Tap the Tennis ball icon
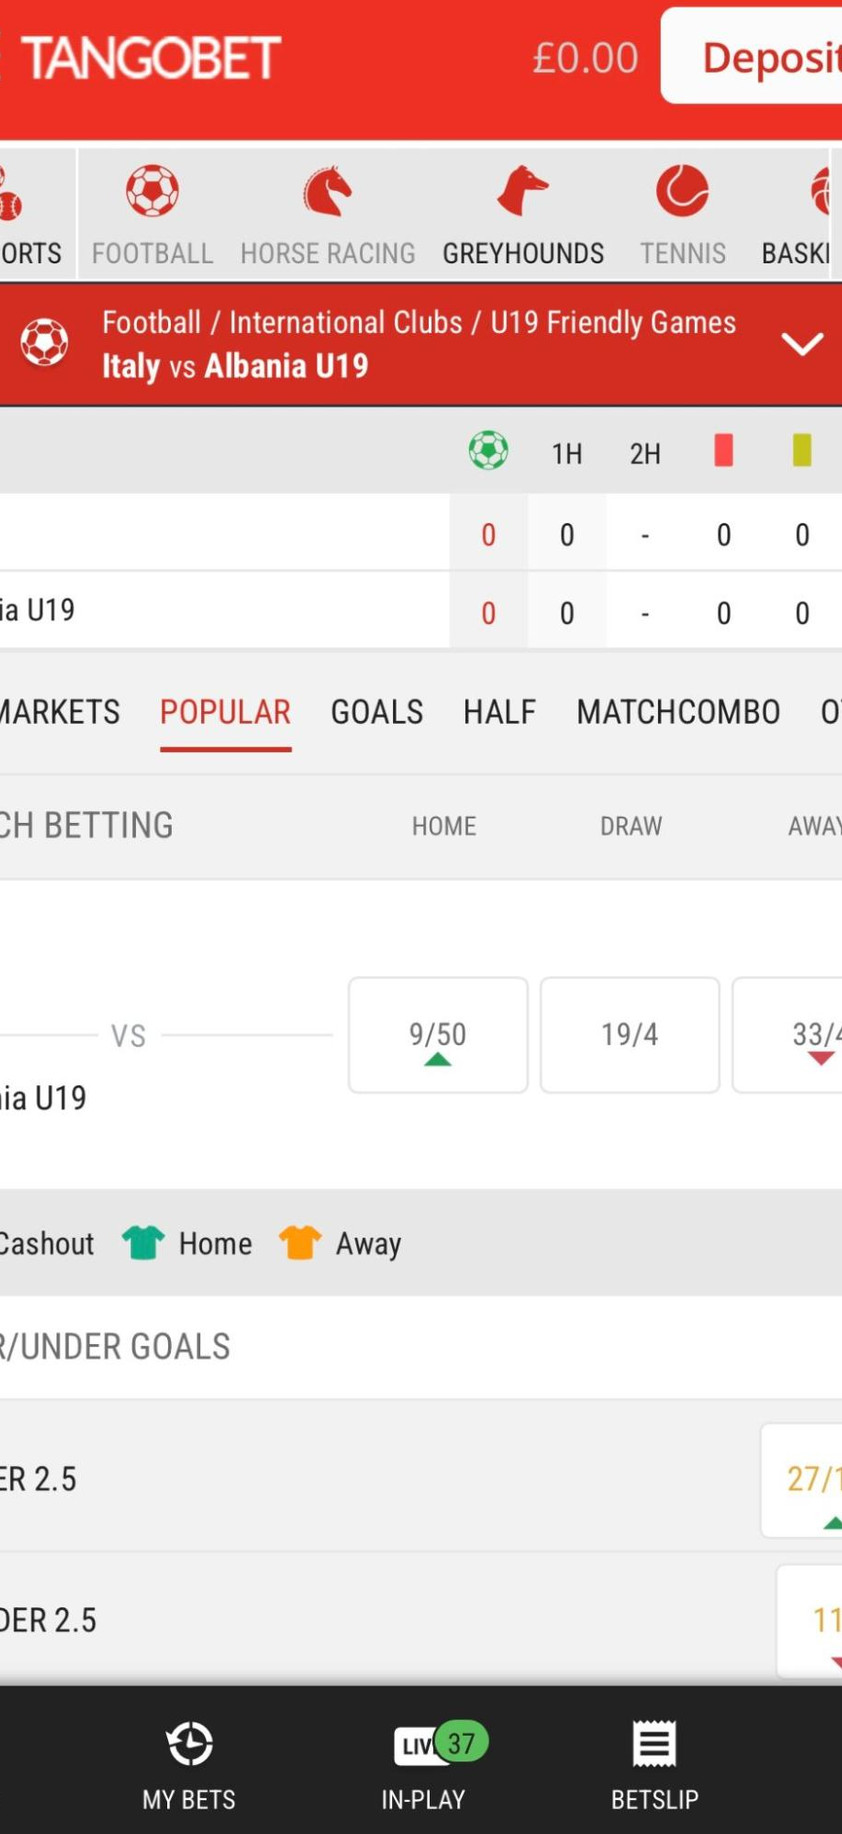 coord(682,192)
